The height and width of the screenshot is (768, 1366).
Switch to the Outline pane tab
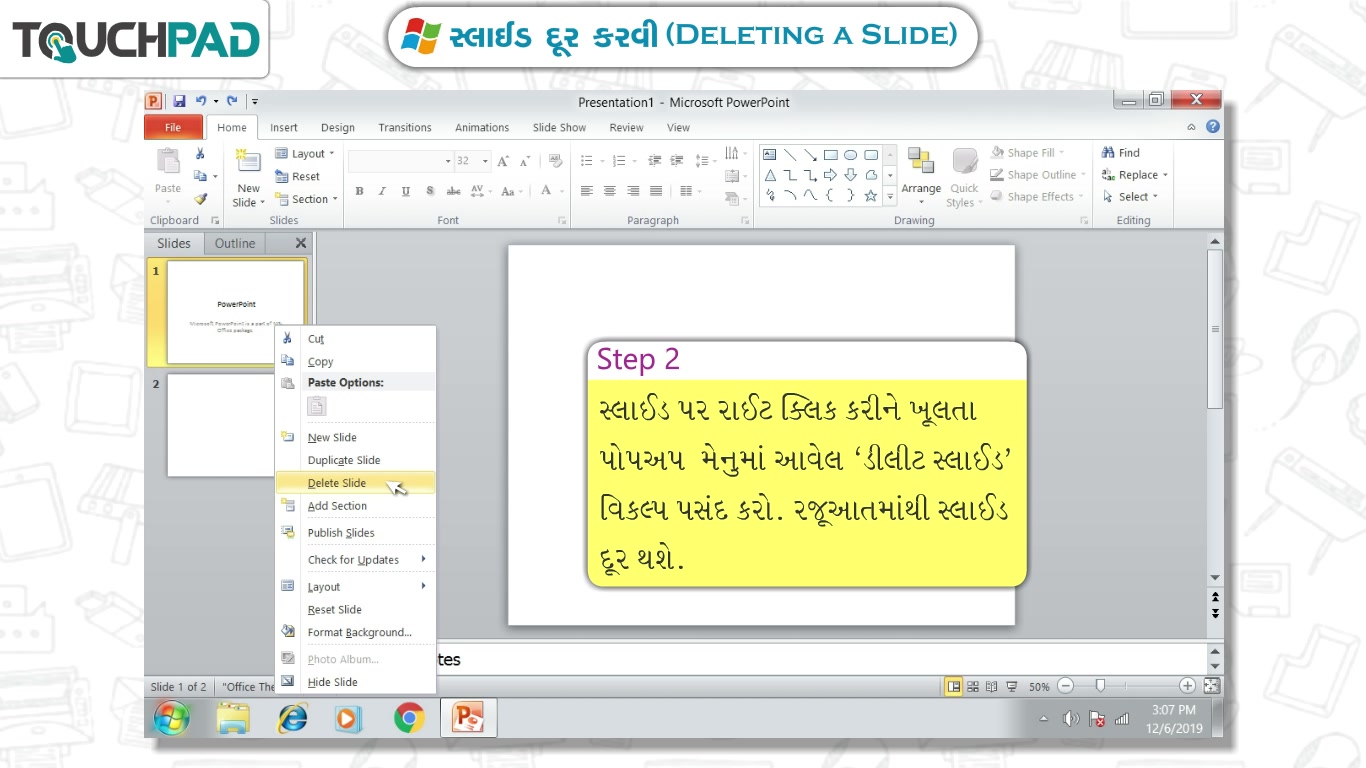[235, 243]
